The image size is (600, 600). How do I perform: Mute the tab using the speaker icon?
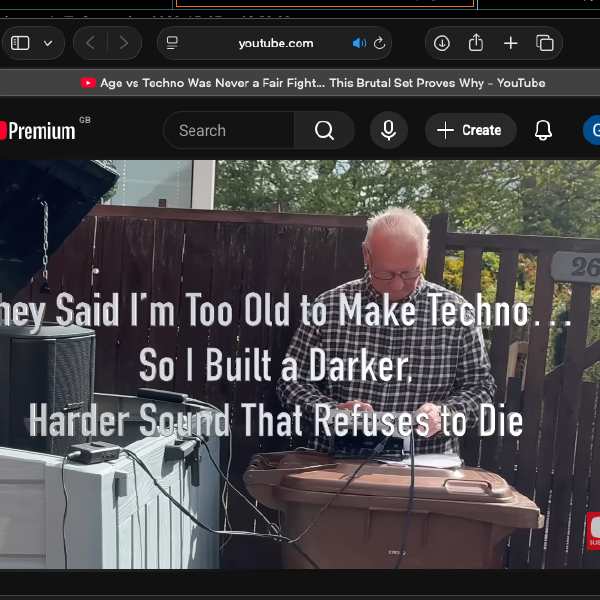click(359, 43)
